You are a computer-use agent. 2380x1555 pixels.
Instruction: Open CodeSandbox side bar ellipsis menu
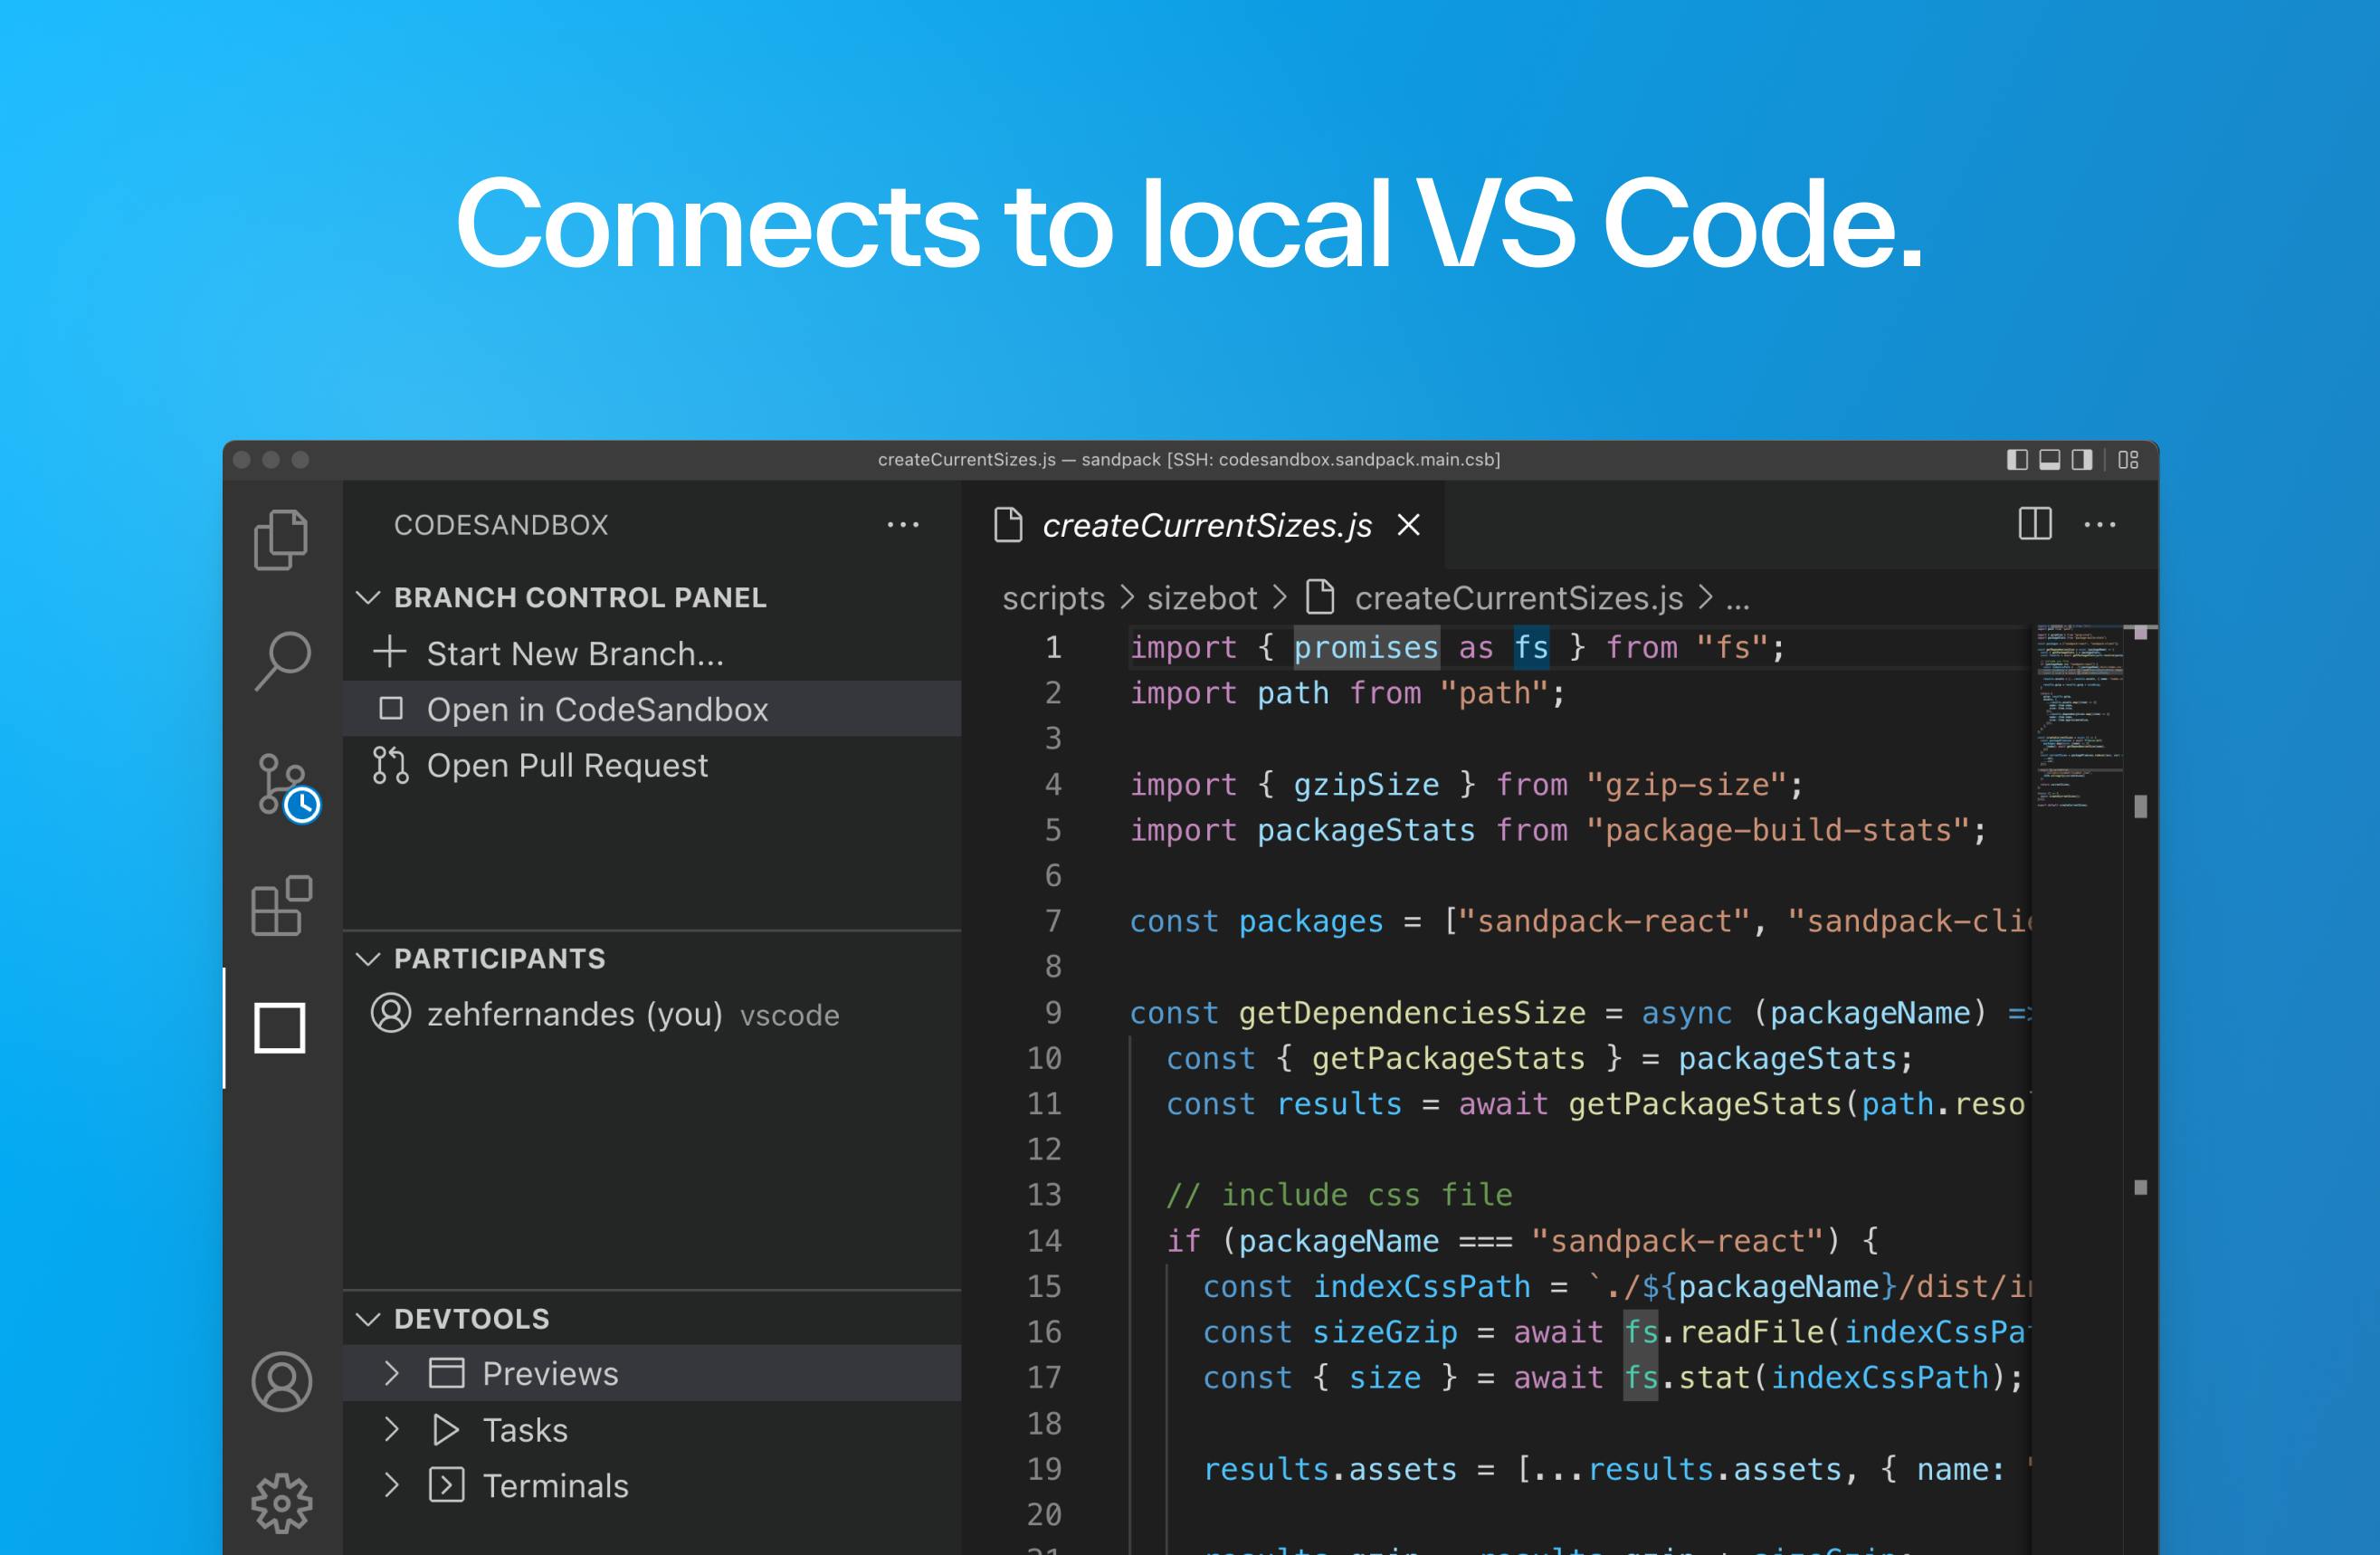903,524
